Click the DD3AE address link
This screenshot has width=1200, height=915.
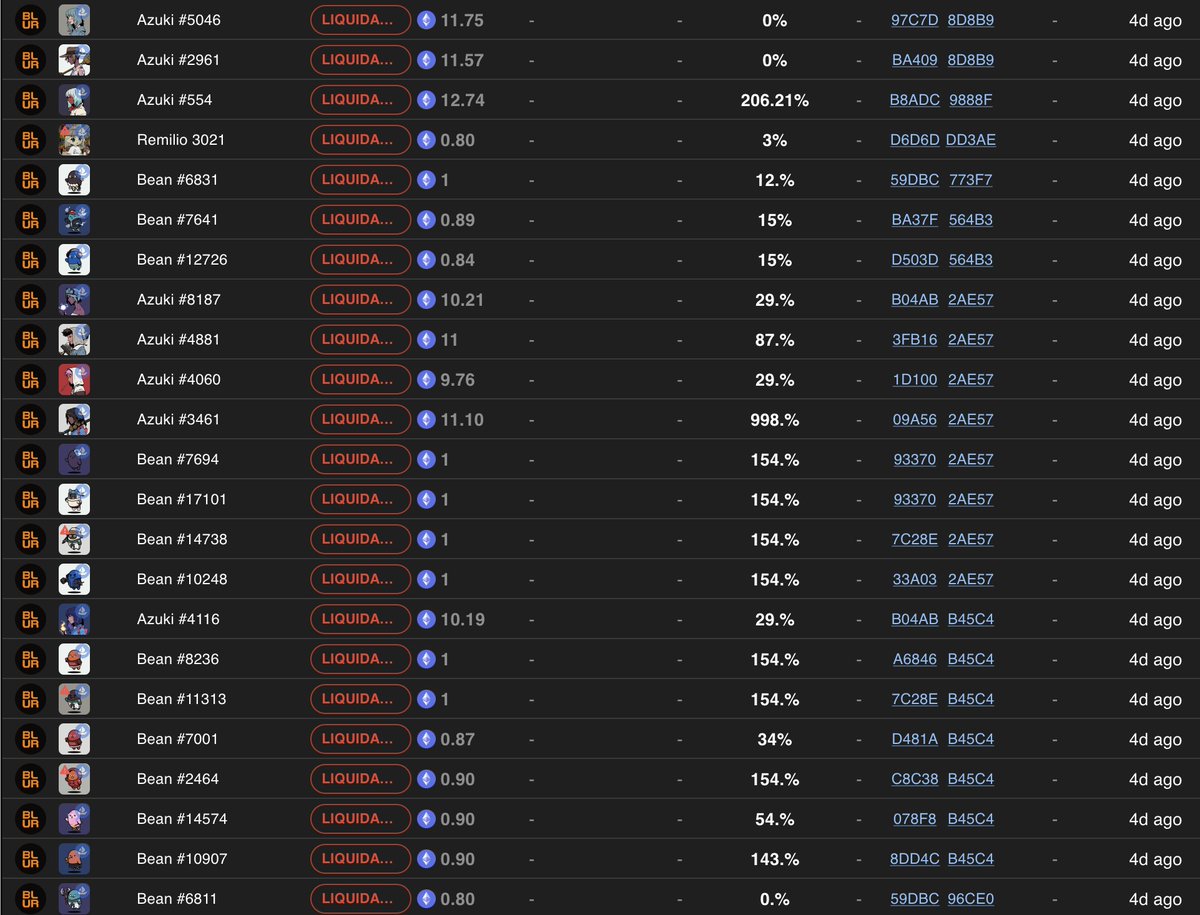tap(971, 140)
